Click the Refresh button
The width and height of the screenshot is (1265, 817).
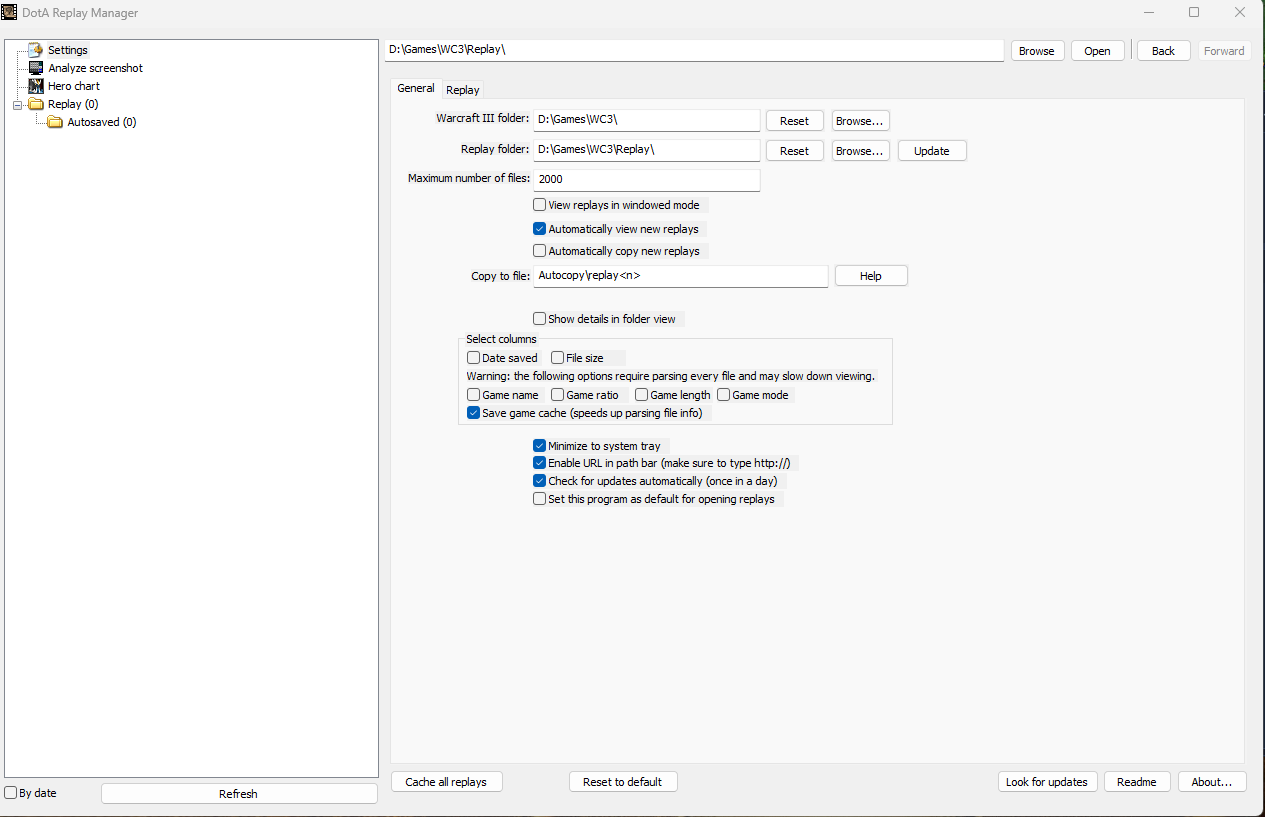(239, 794)
